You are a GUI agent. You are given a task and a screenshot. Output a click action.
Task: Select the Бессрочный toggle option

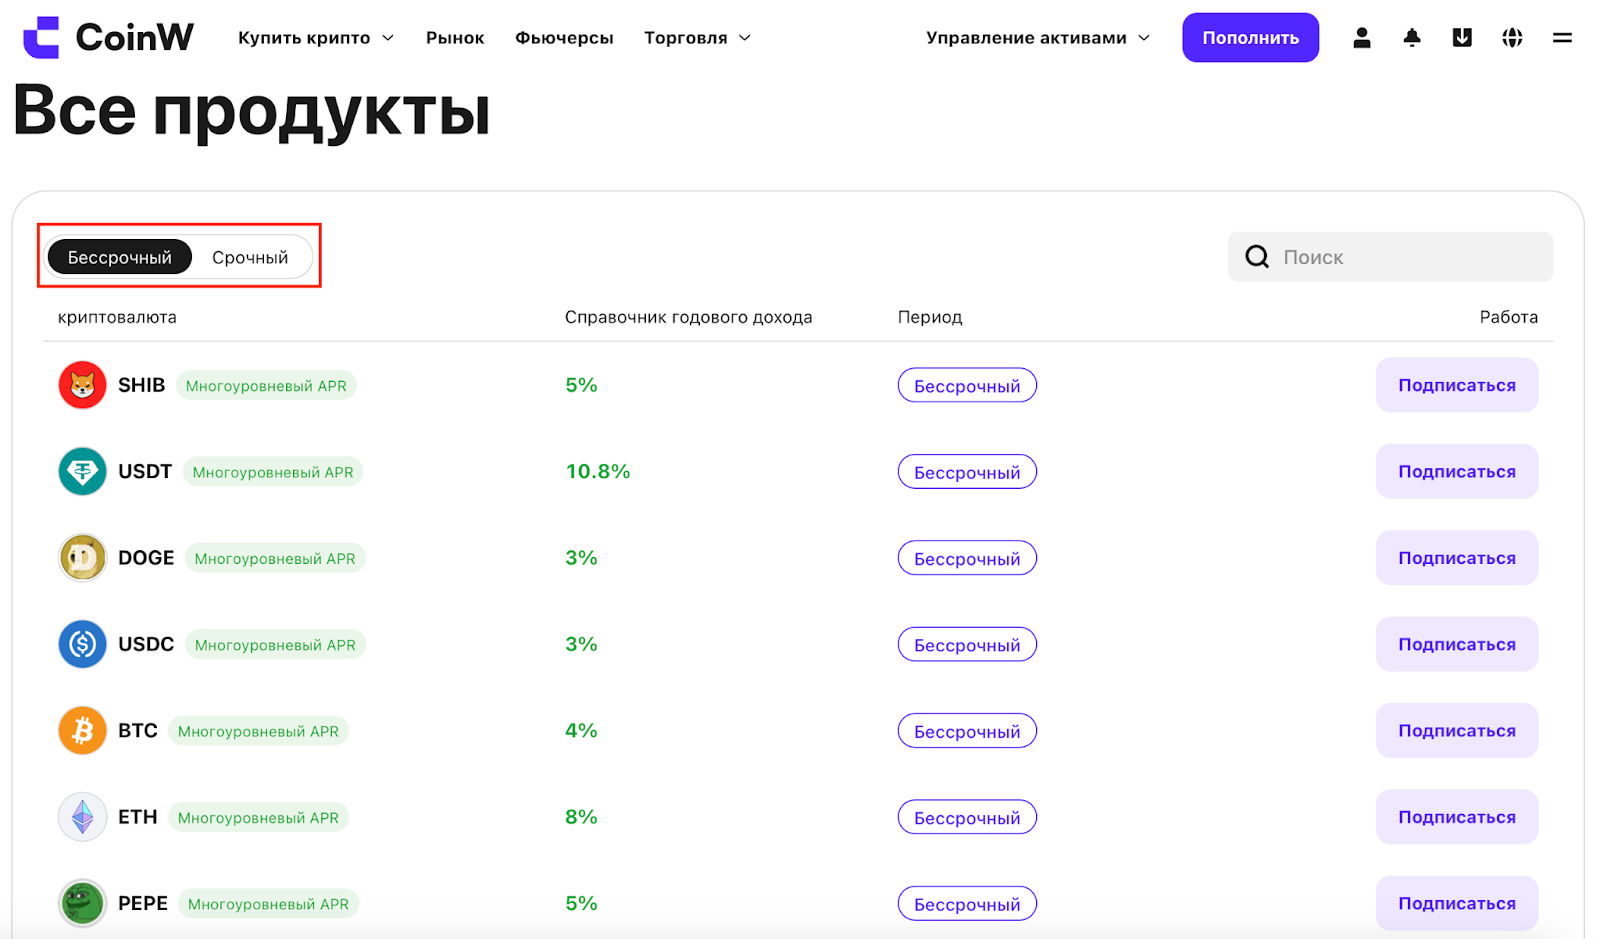click(119, 257)
